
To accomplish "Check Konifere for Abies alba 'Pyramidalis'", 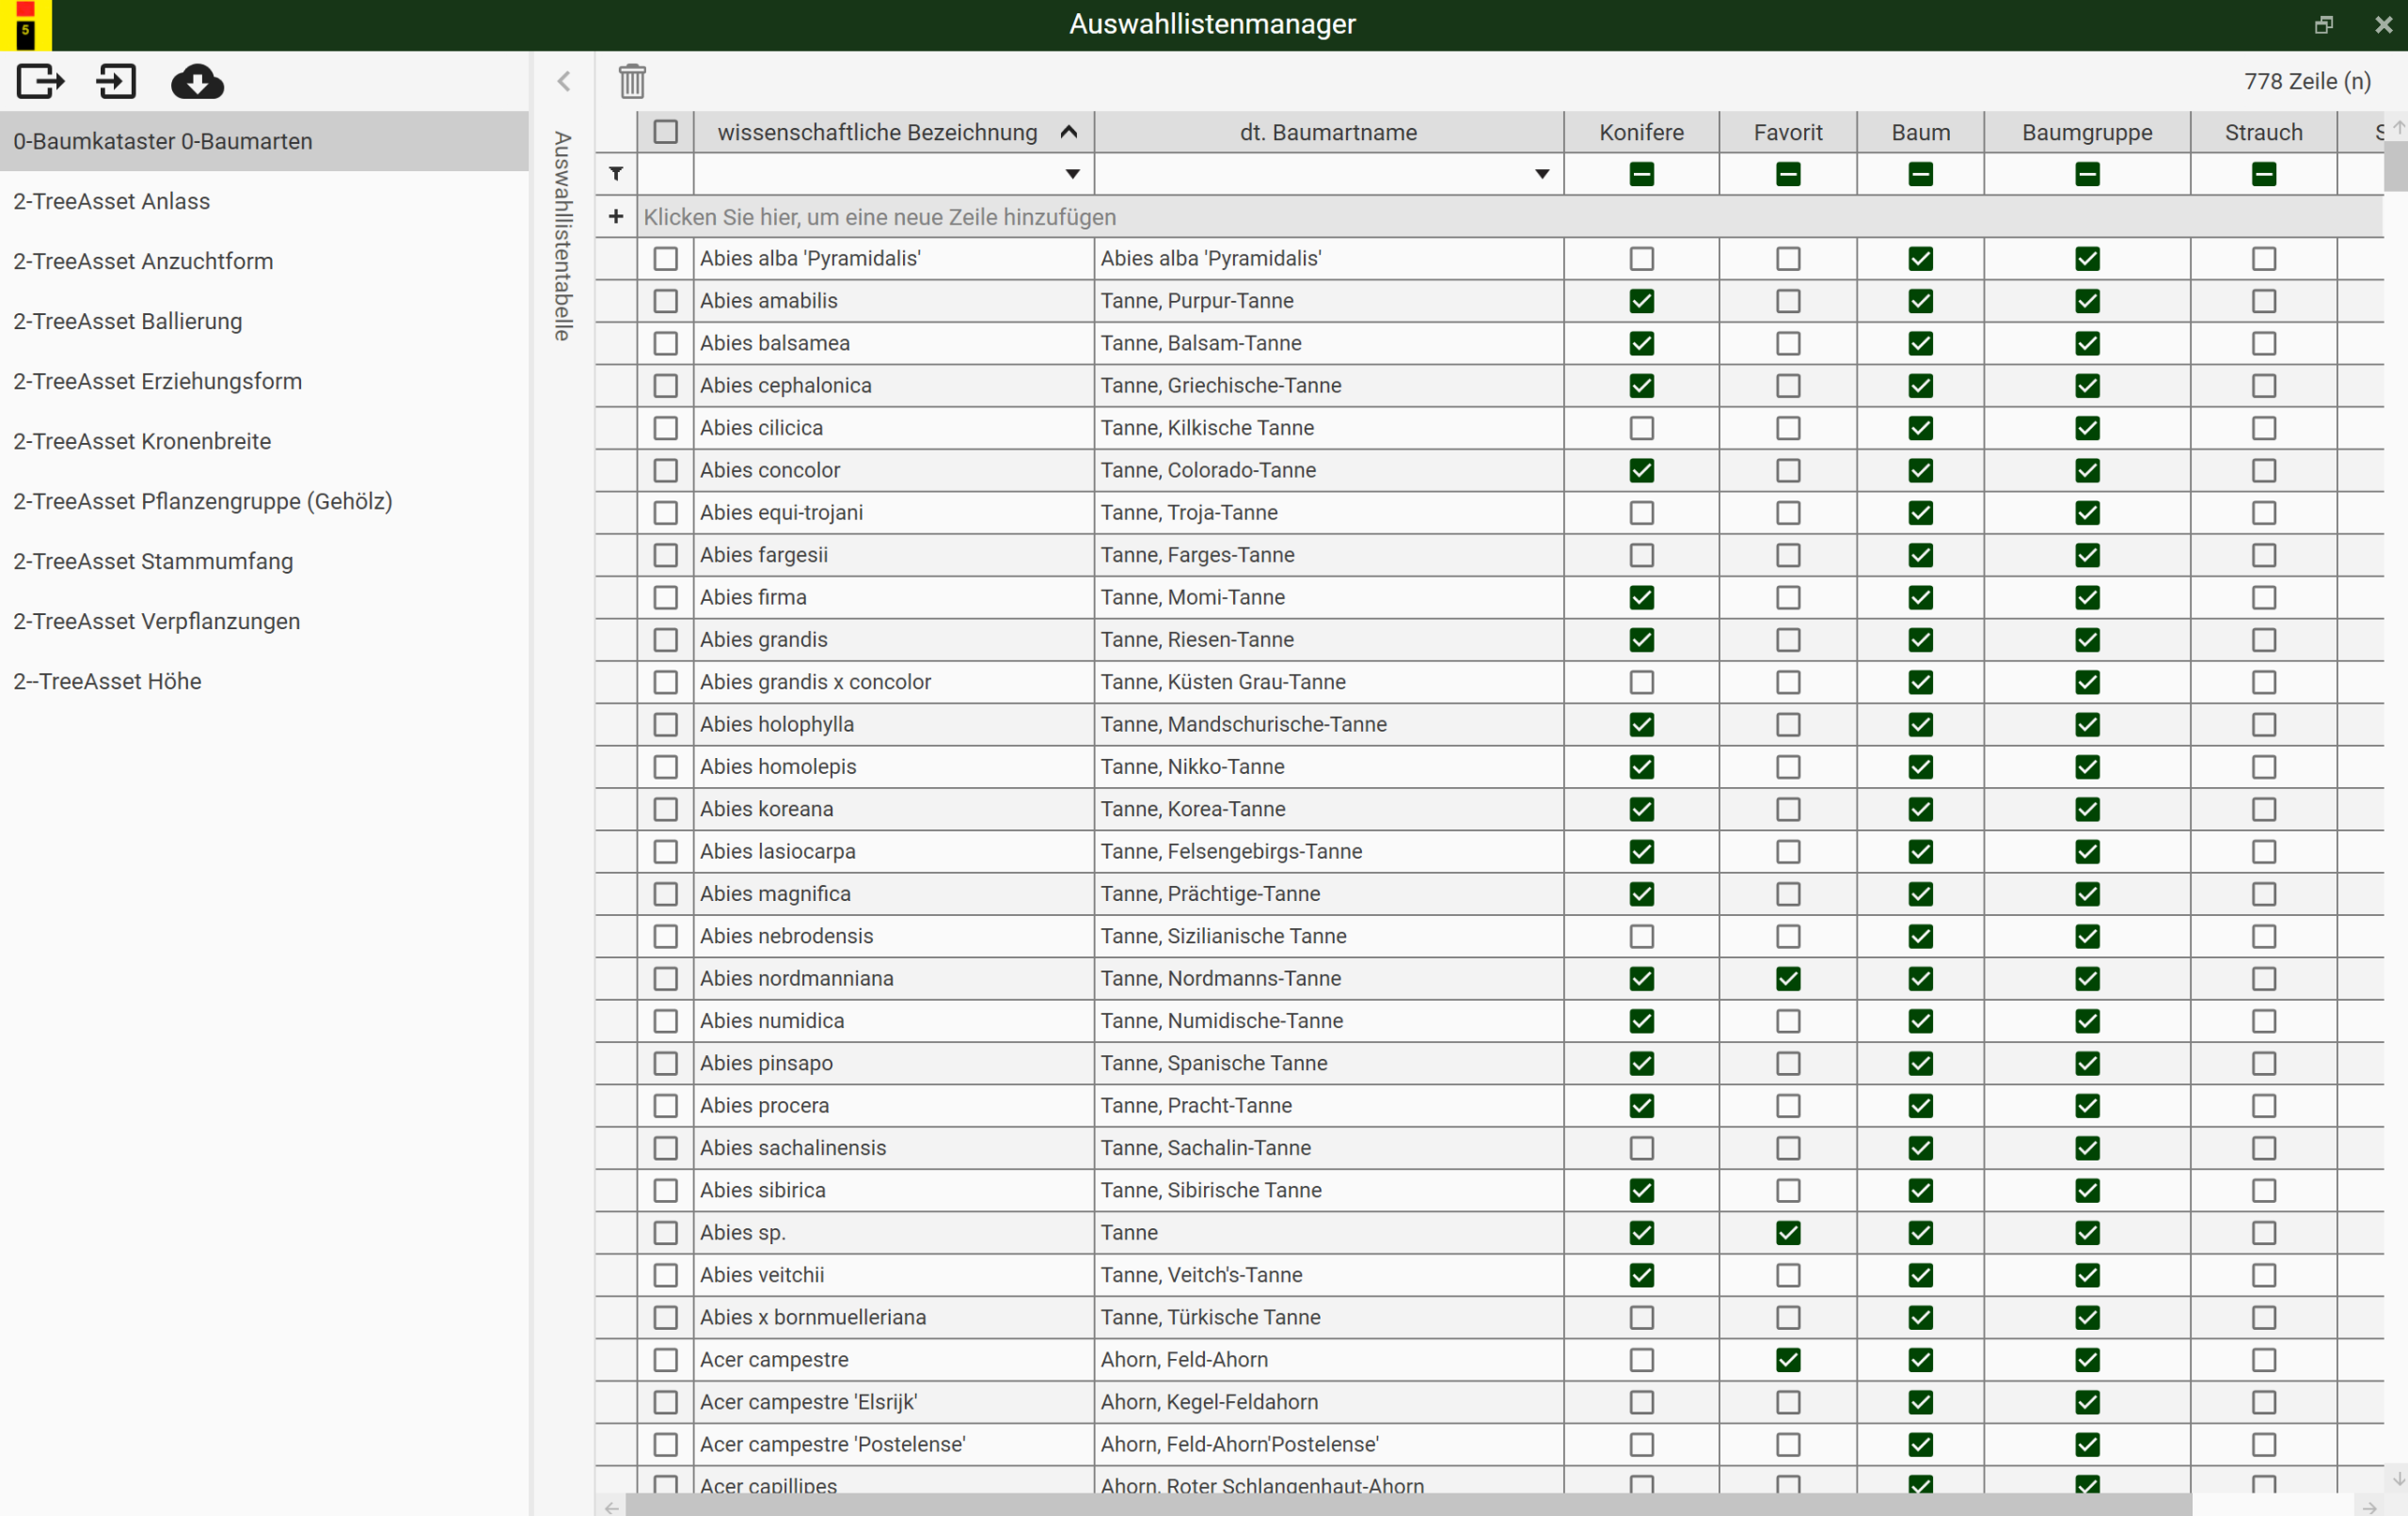I will click(x=1641, y=259).
